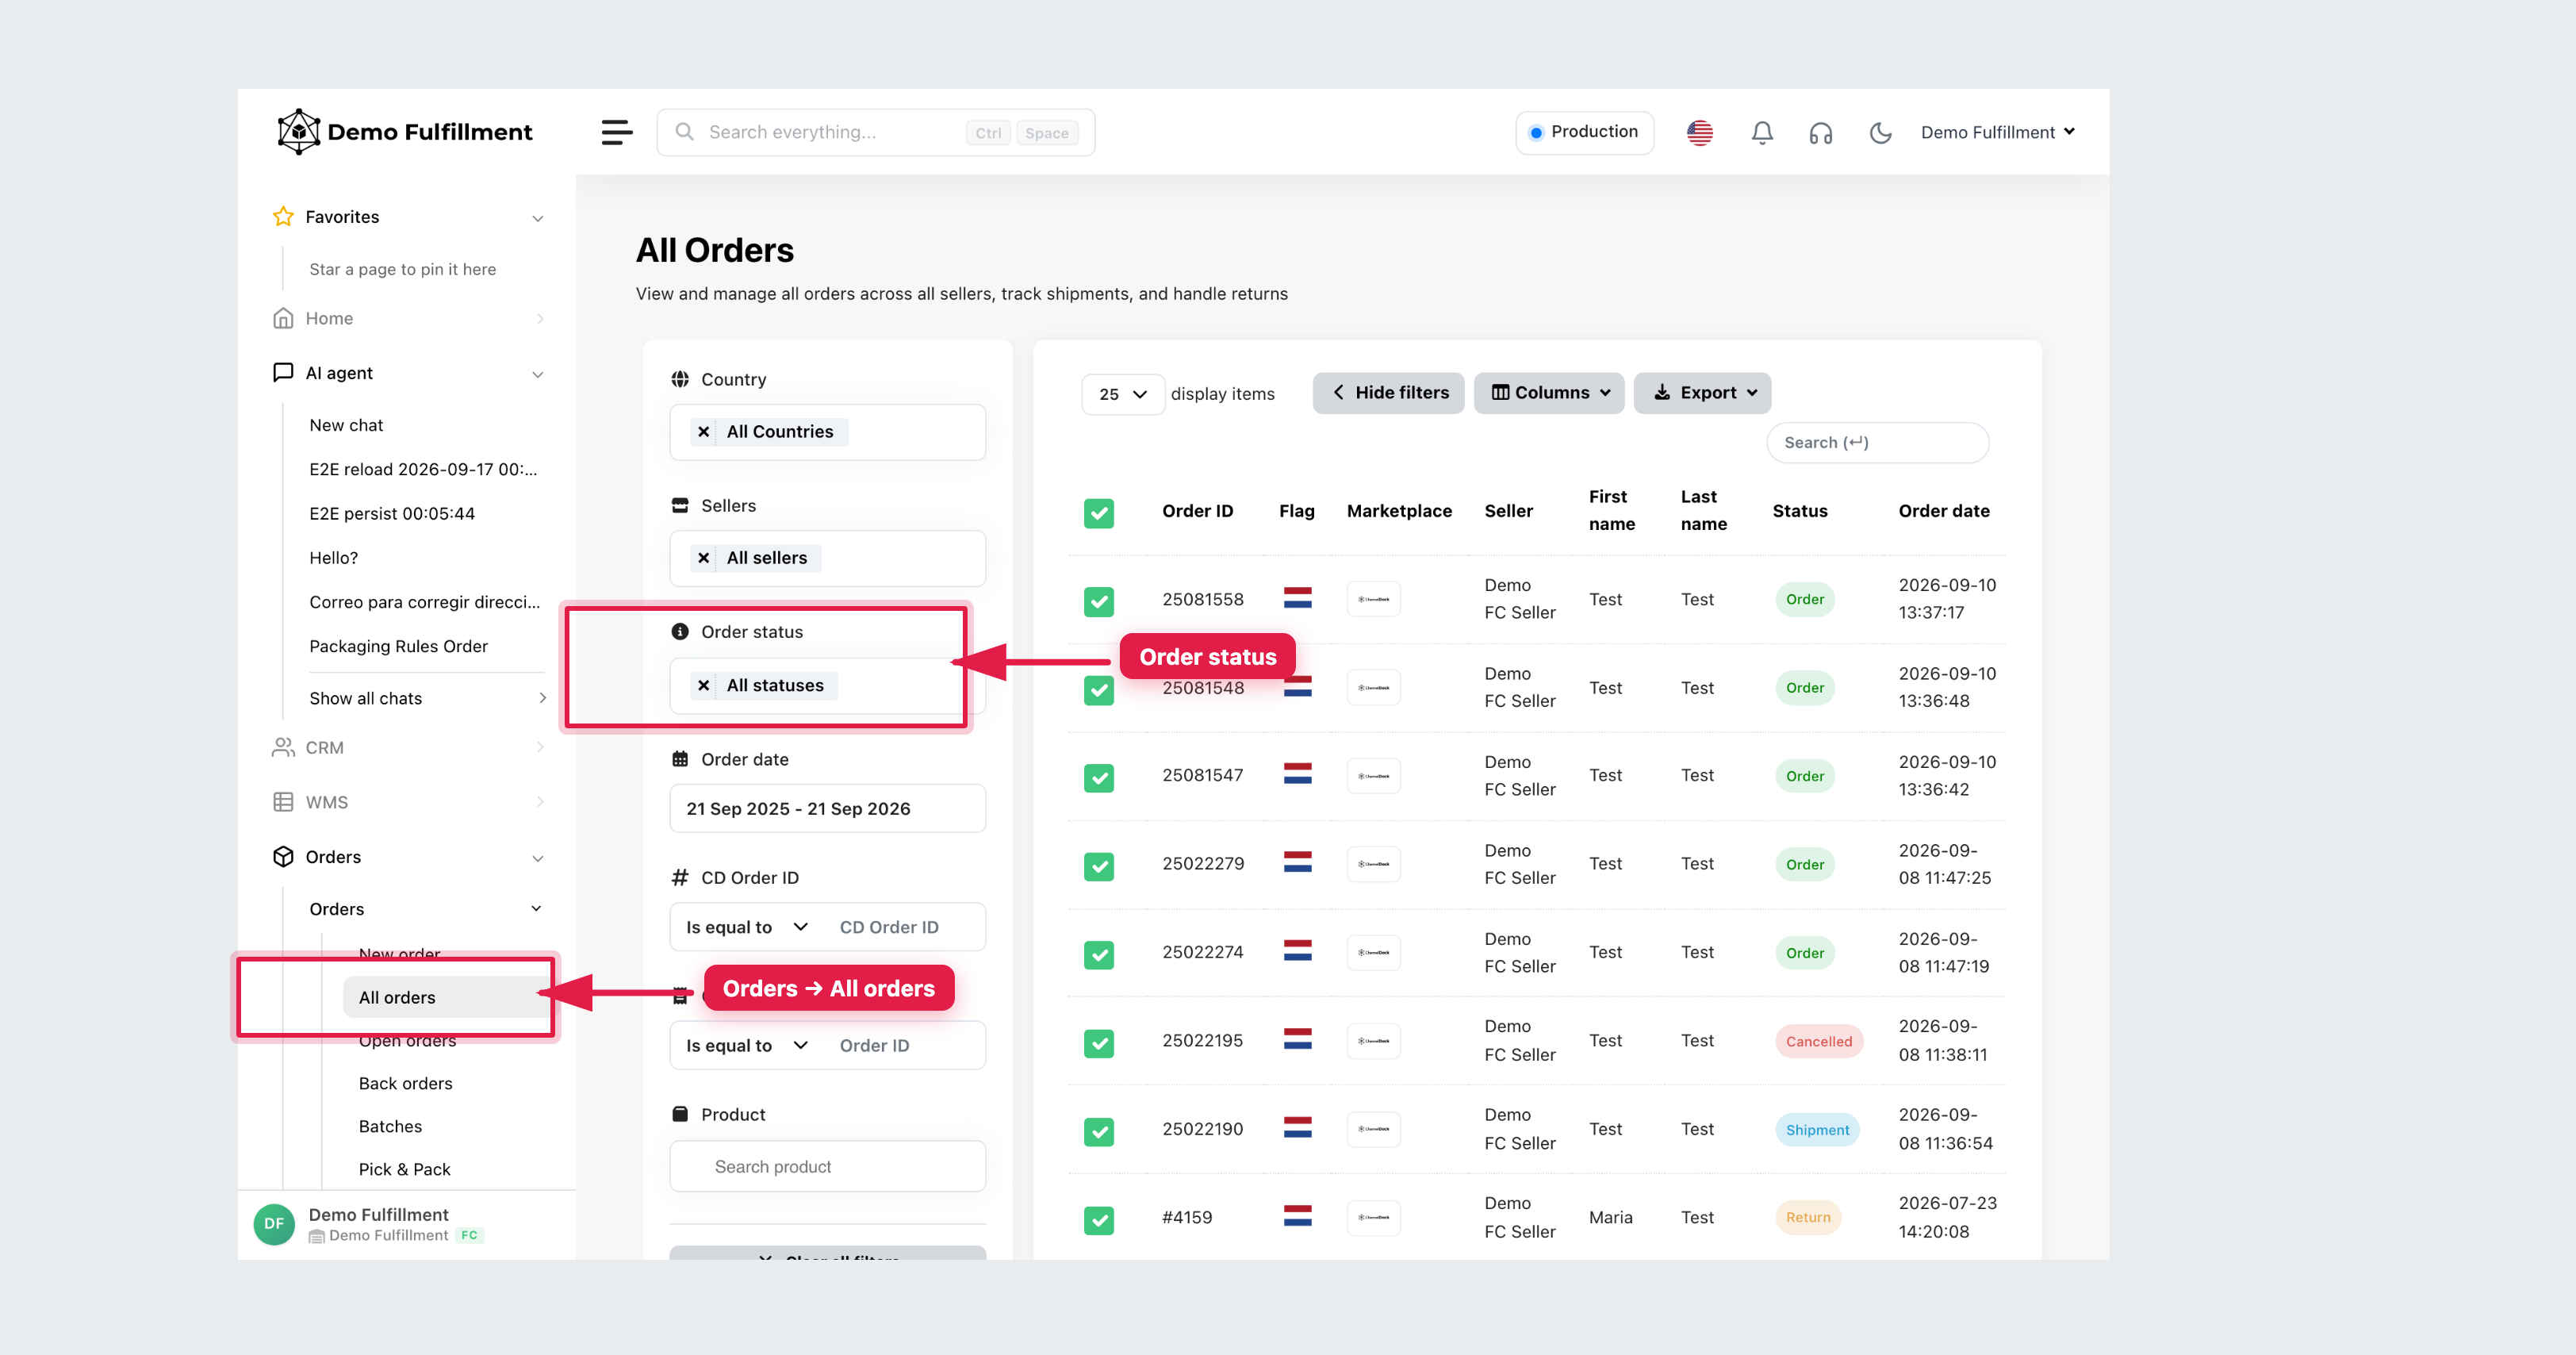Expand the CRM menu
Screen dimensions: 2576x1355
point(540,747)
